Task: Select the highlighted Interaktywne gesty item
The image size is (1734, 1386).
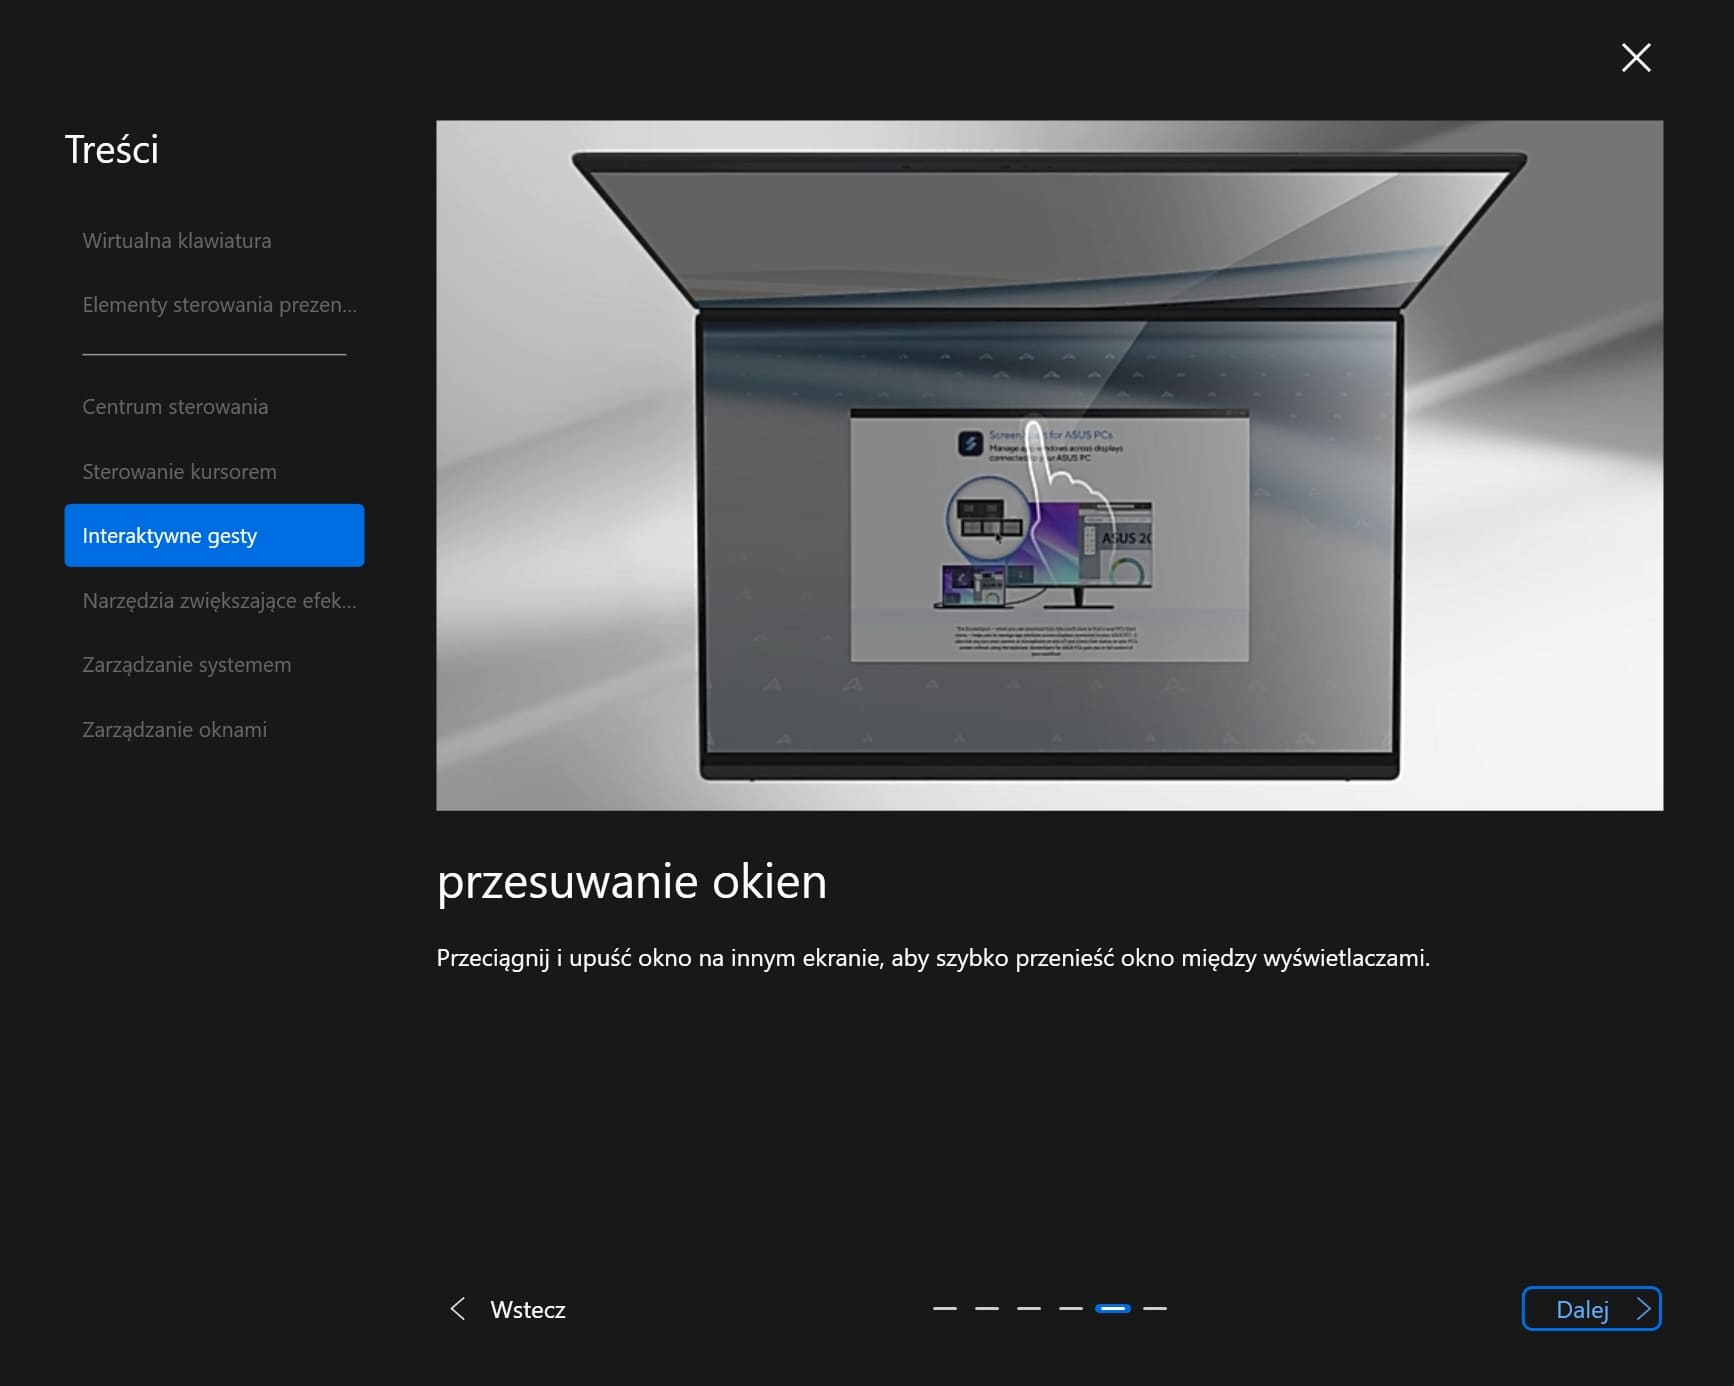Action: 214,536
